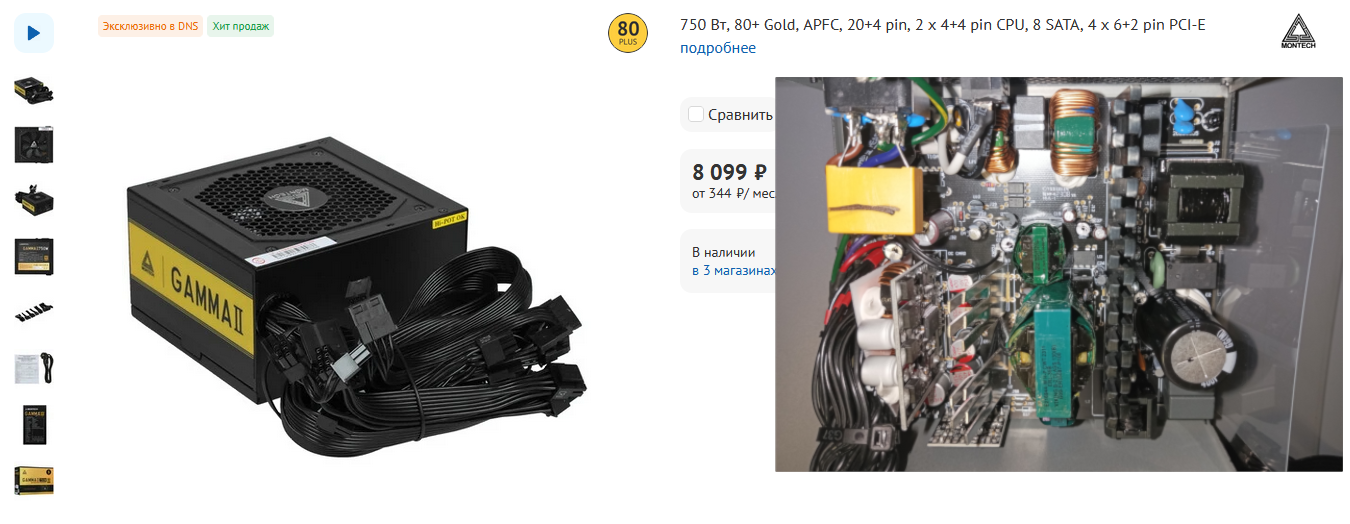The height and width of the screenshot is (524, 1350).
Task: Click the Хит продаж badge
Action: point(241,26)
